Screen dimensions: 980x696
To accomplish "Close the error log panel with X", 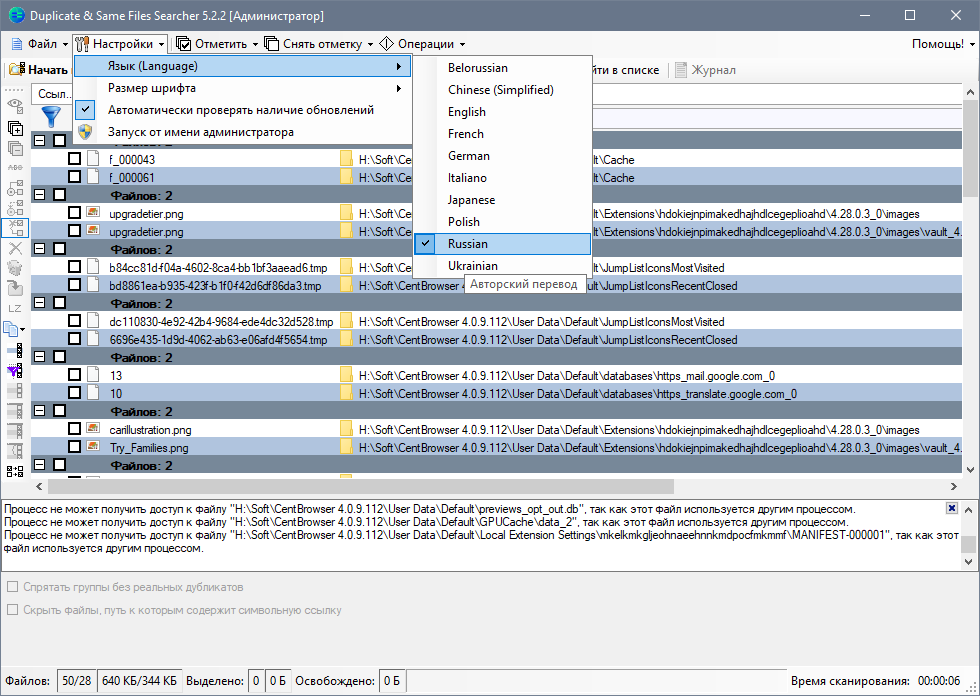I will pyautogui.click(x=951, y=508).
